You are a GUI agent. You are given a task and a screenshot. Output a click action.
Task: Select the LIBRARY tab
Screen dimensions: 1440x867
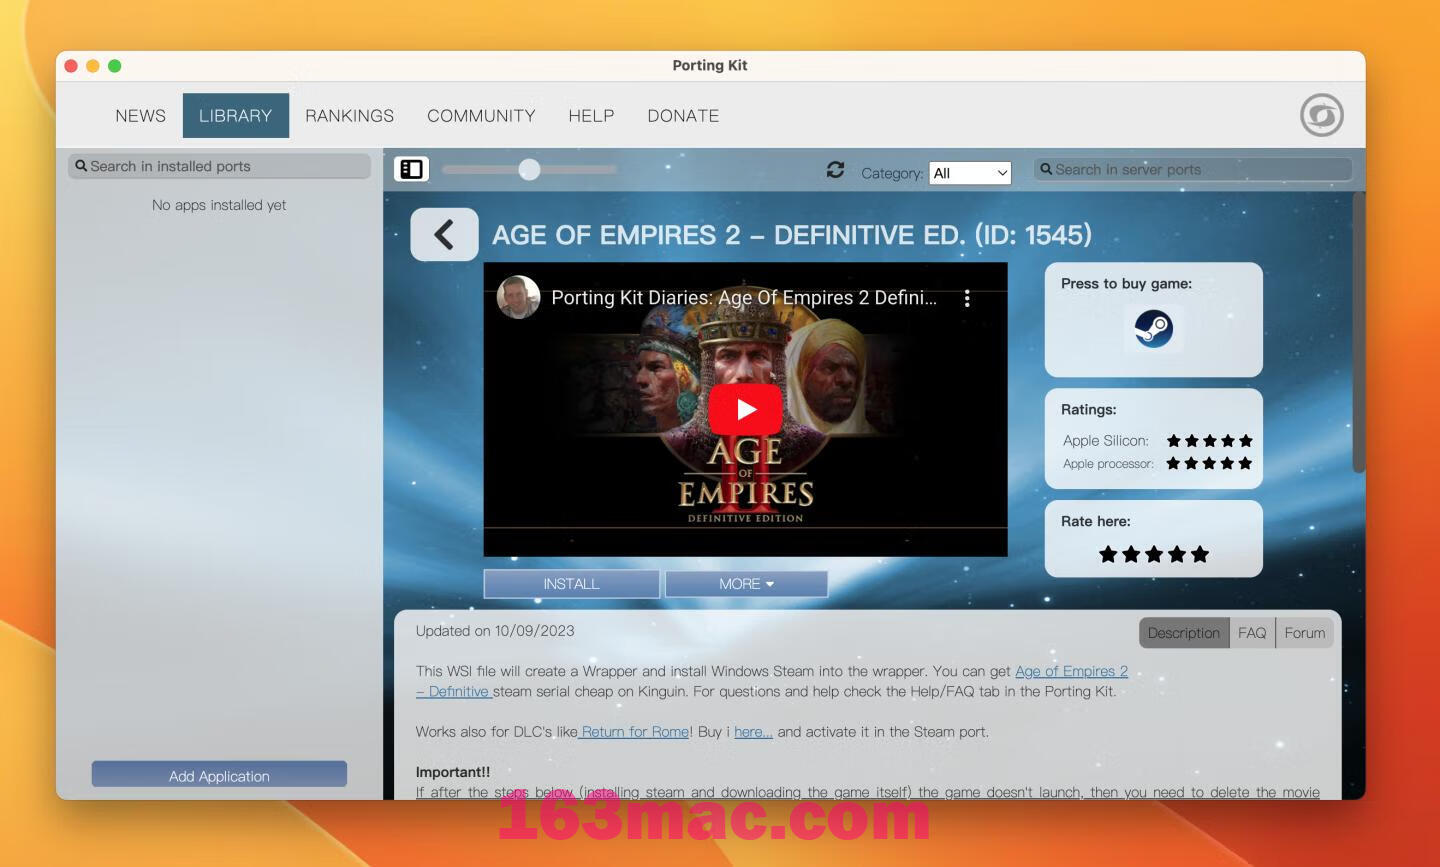235,116
